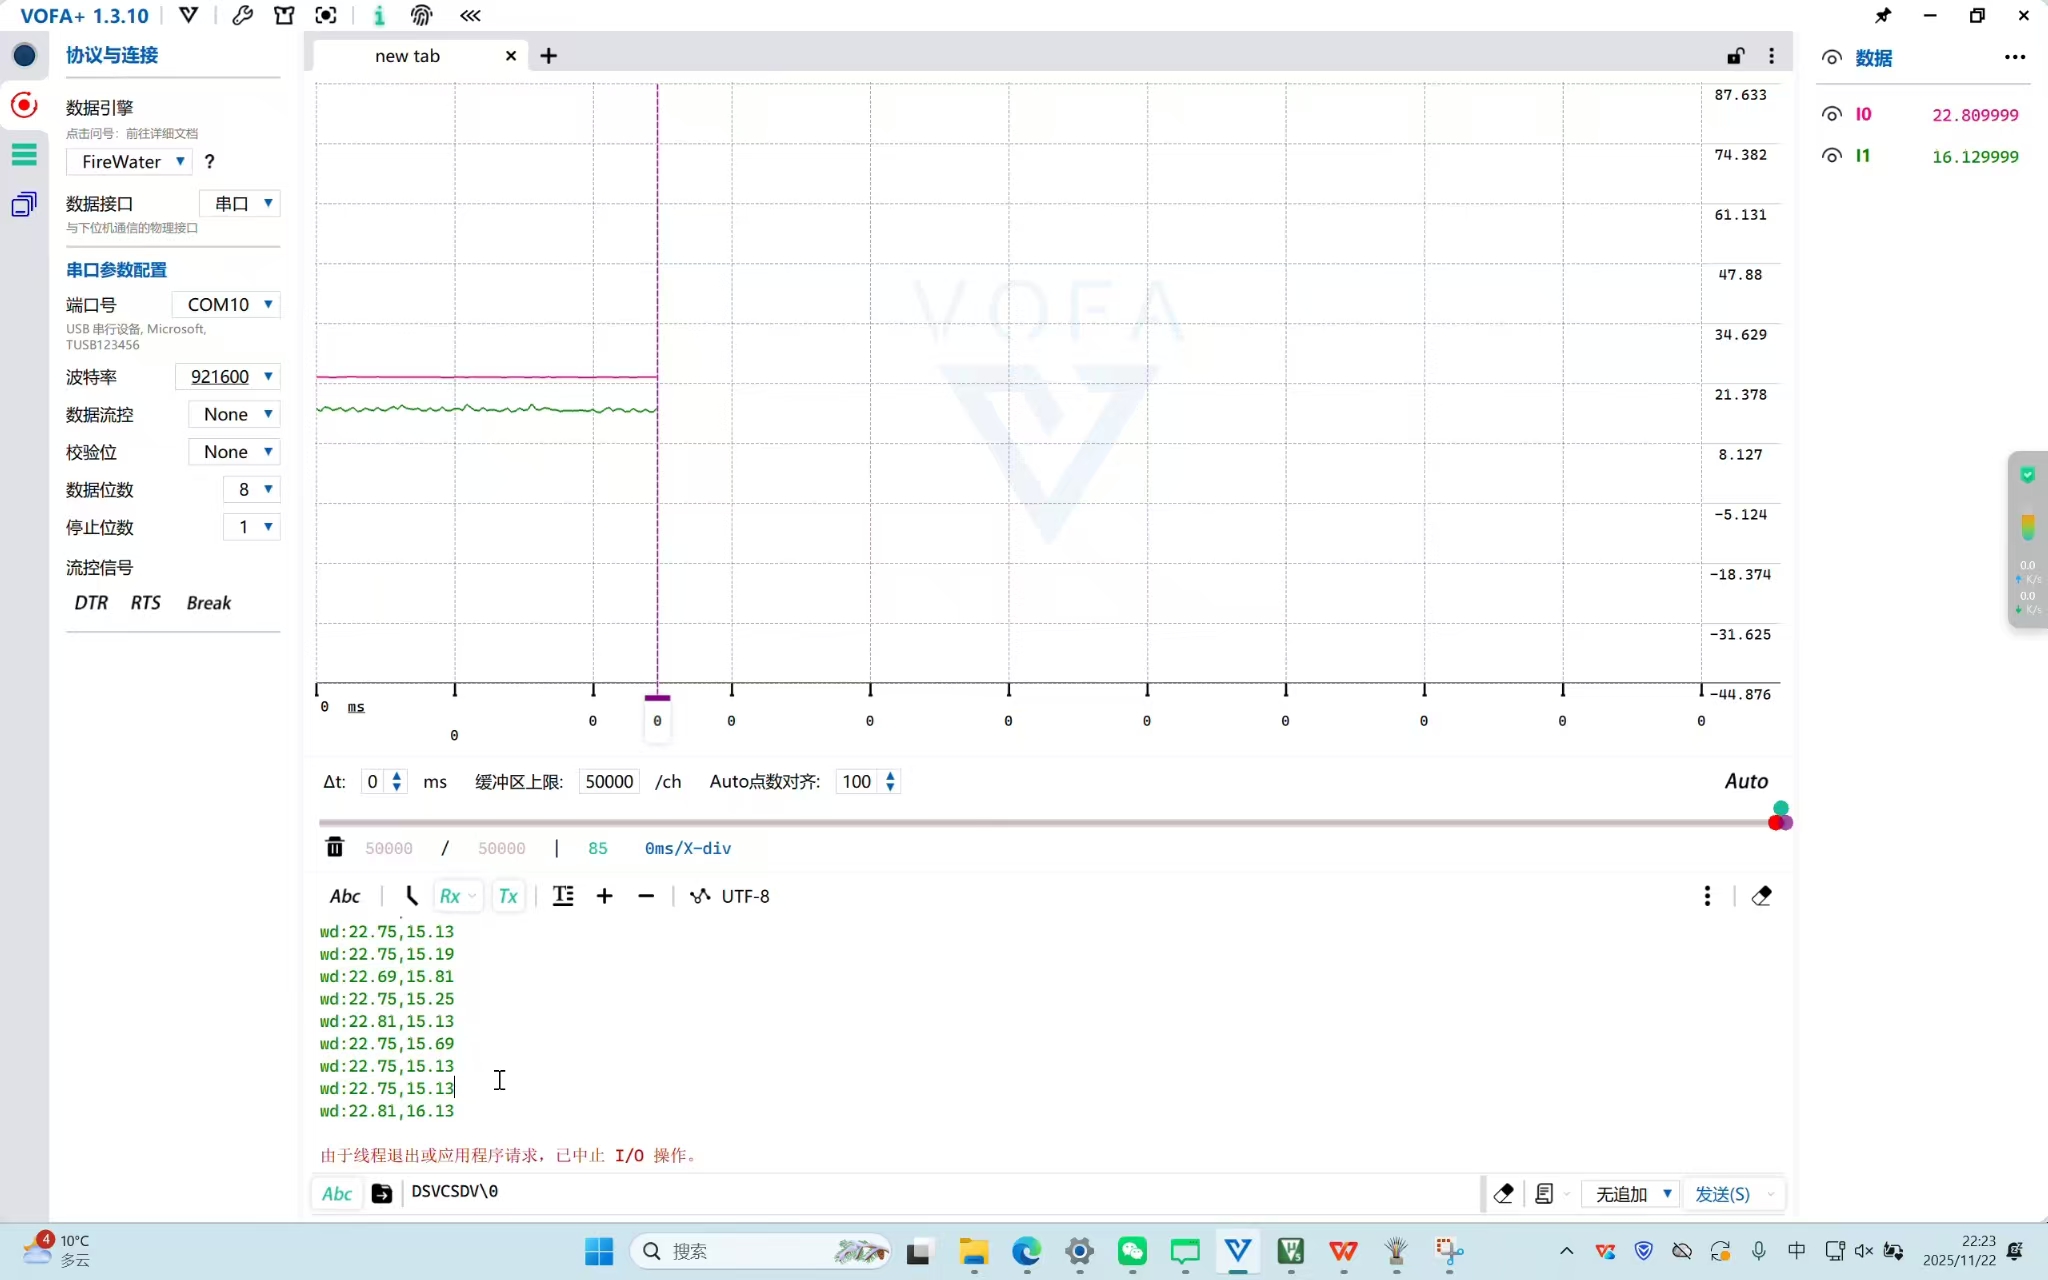Hide the I1 channel with eye icon
This screenshot has width=2048, height=1280.
point(1831,156)
